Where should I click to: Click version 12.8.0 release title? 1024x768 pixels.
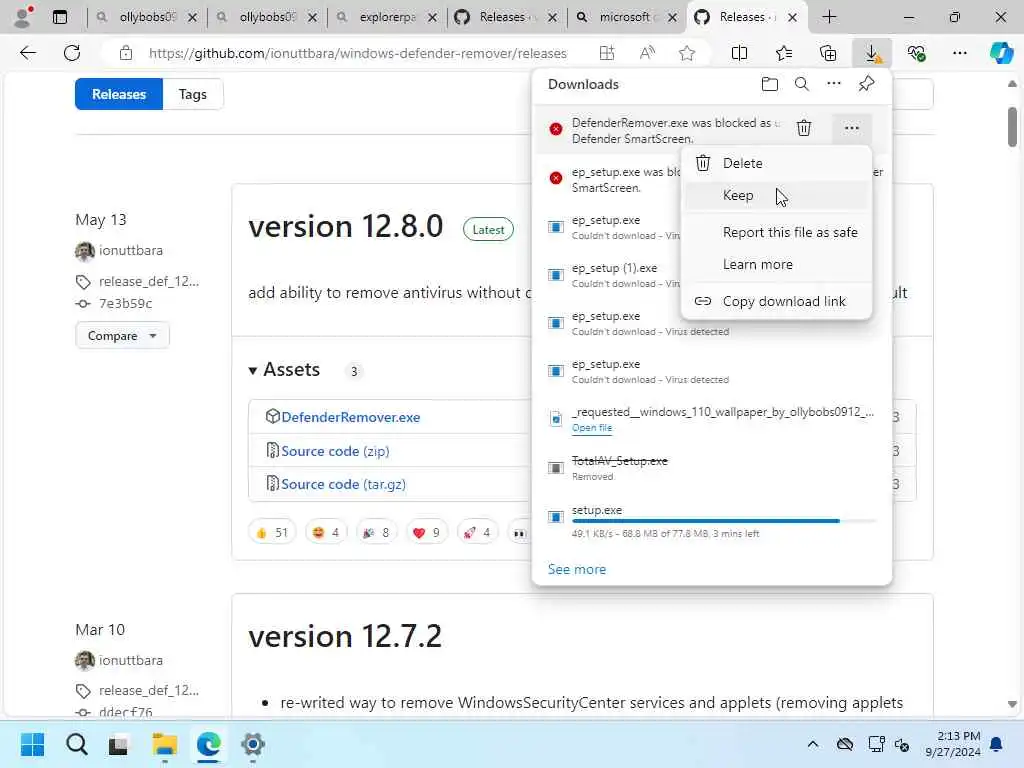tap(345, 227)
